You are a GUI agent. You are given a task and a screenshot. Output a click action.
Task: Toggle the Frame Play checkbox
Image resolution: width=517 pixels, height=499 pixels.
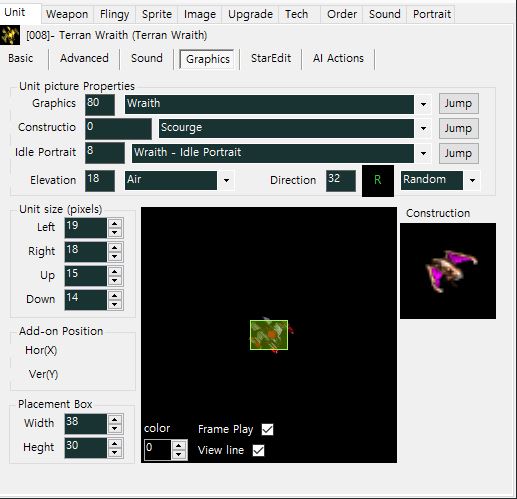tap(267, 429)
